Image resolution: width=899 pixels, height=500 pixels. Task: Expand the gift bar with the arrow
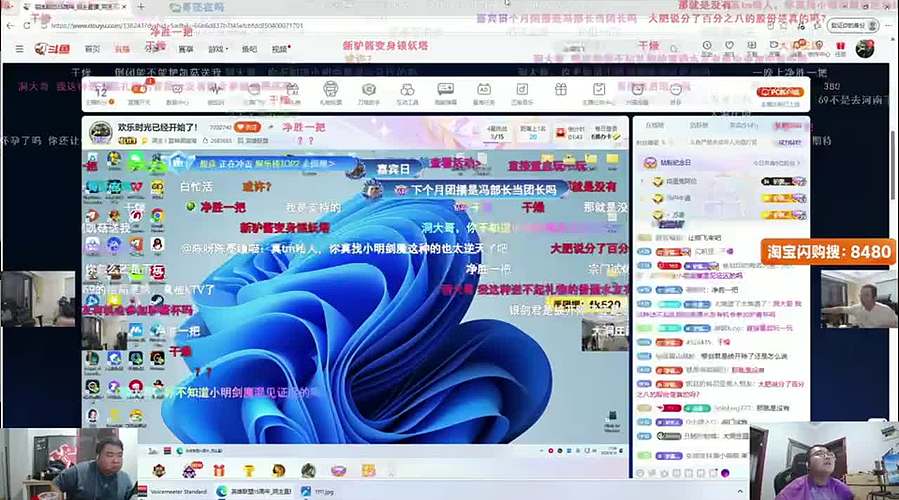pyautogui.click(x=392, y=471)
